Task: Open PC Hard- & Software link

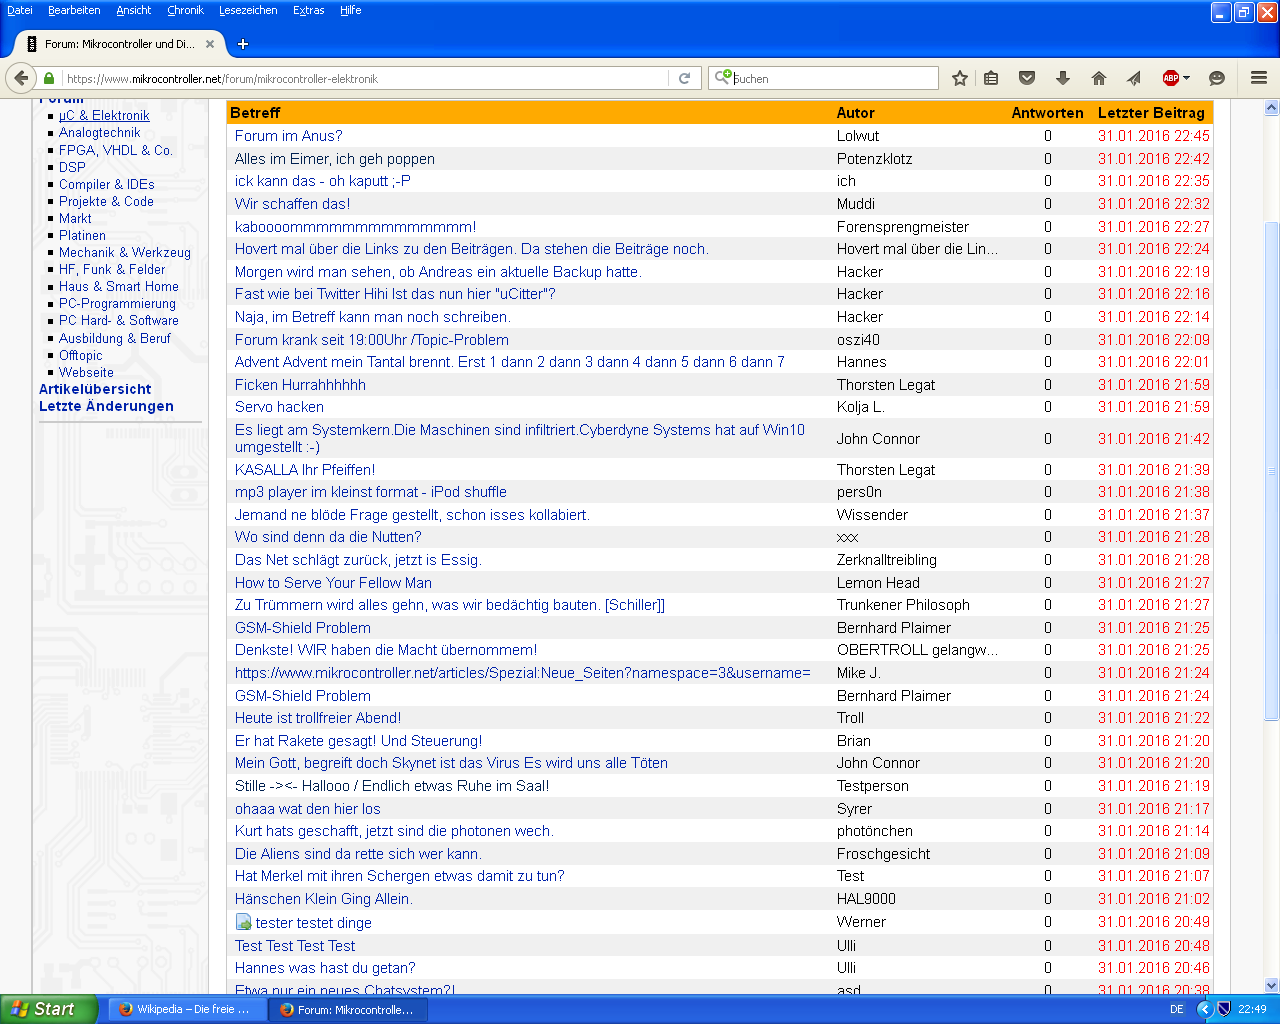Action: click(119, 320)
